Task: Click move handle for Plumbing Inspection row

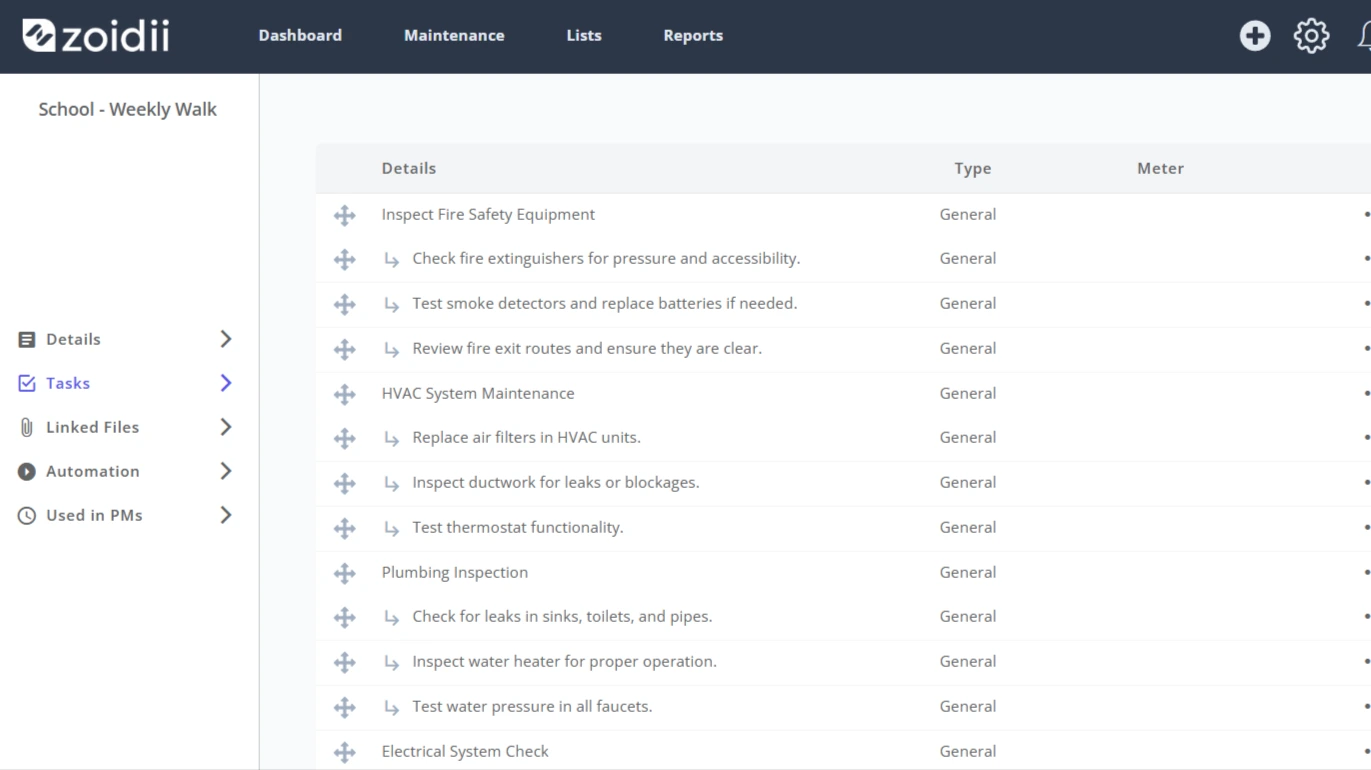Action: tap(345, 573)
